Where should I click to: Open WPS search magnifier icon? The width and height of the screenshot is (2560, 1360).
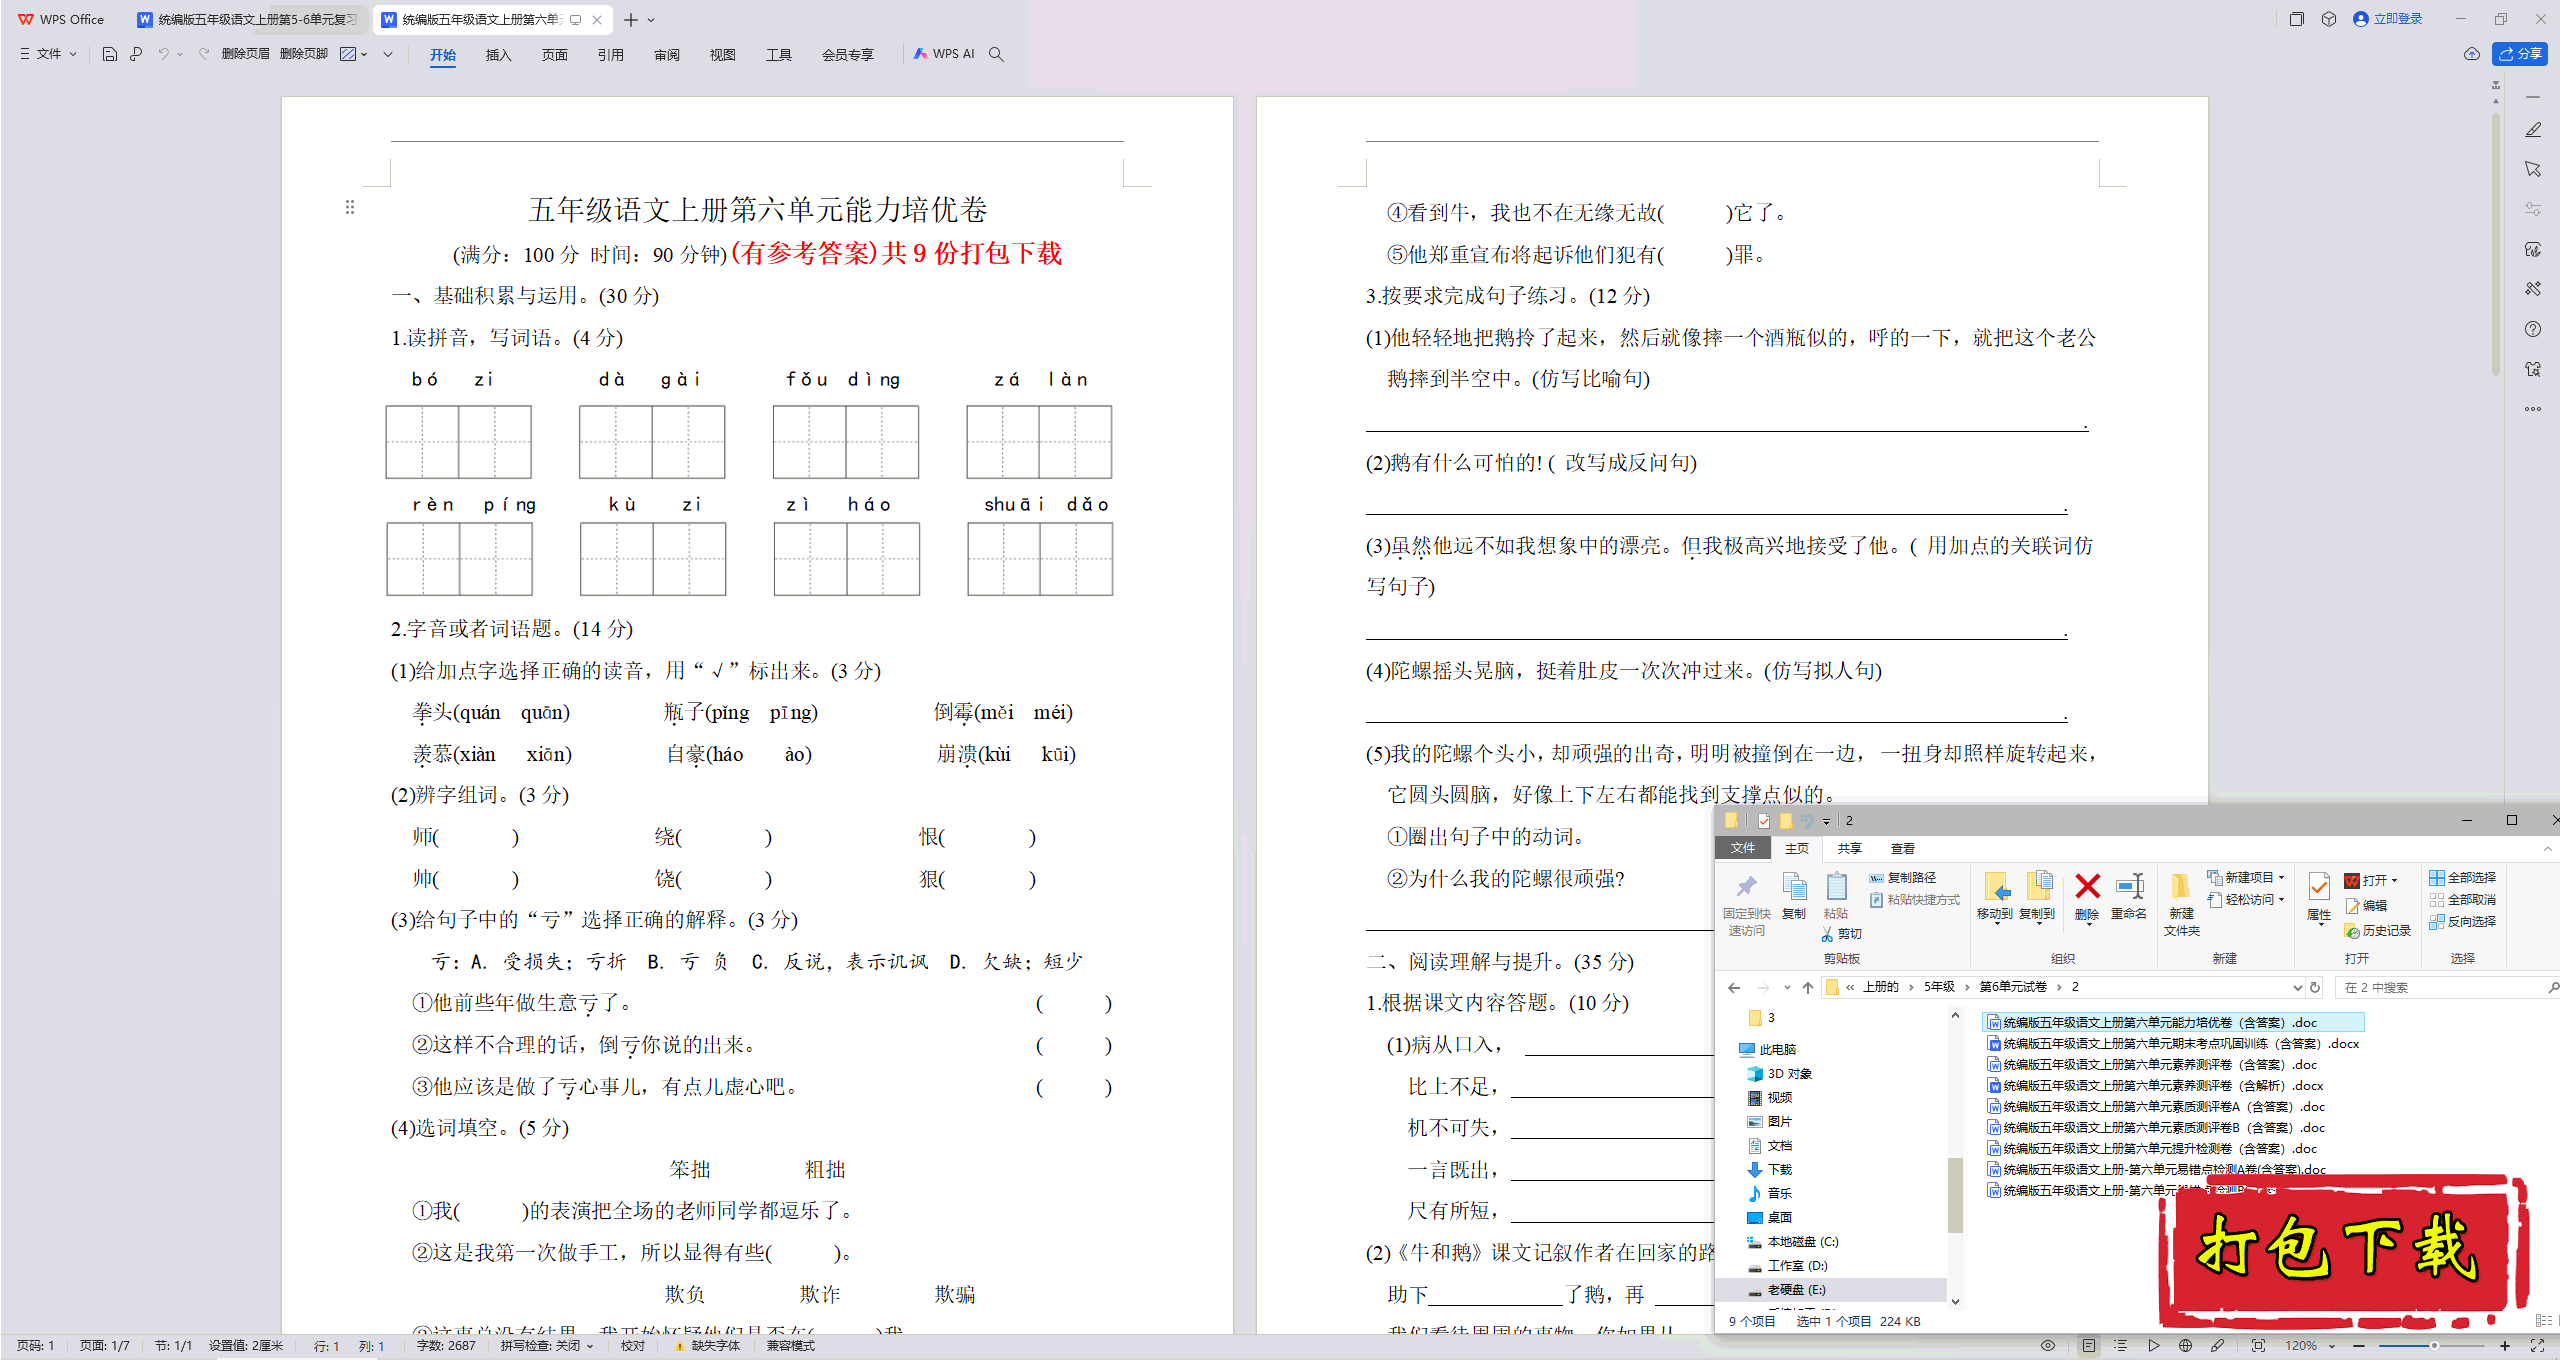pos(996,54)
